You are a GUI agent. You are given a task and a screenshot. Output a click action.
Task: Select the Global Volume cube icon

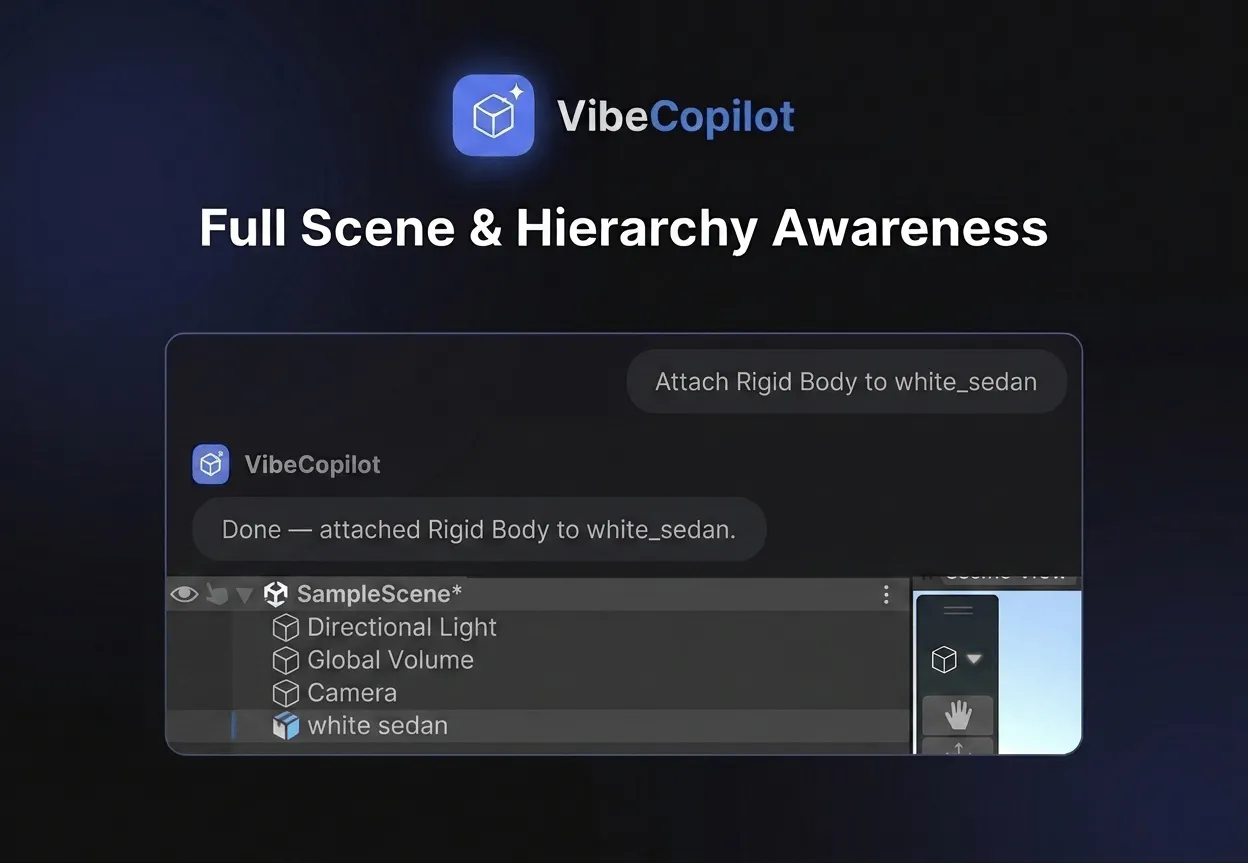[286, 661]
